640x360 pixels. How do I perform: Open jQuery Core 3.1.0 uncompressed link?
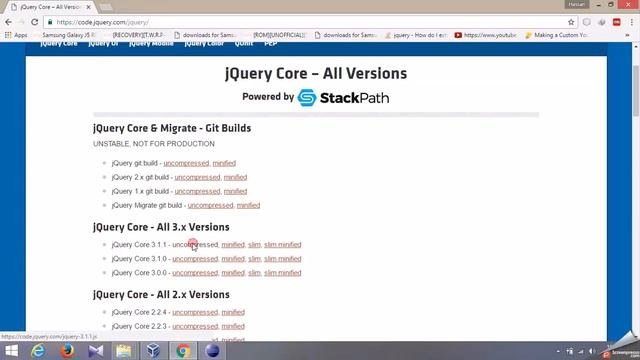point(195,259)
